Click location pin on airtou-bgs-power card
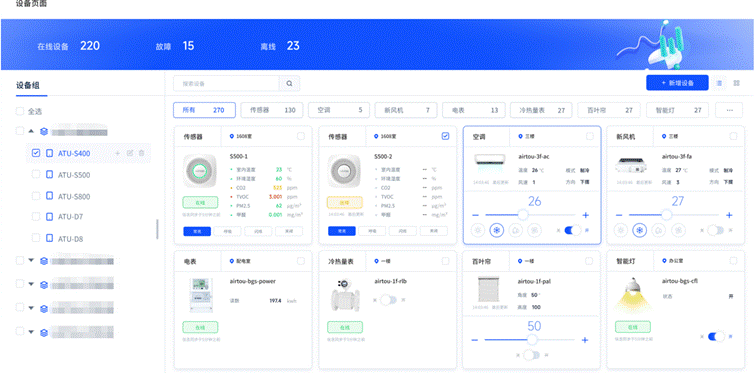Viewport: 755px width, 373px height. pyautogui.click(x=232, y=261)
